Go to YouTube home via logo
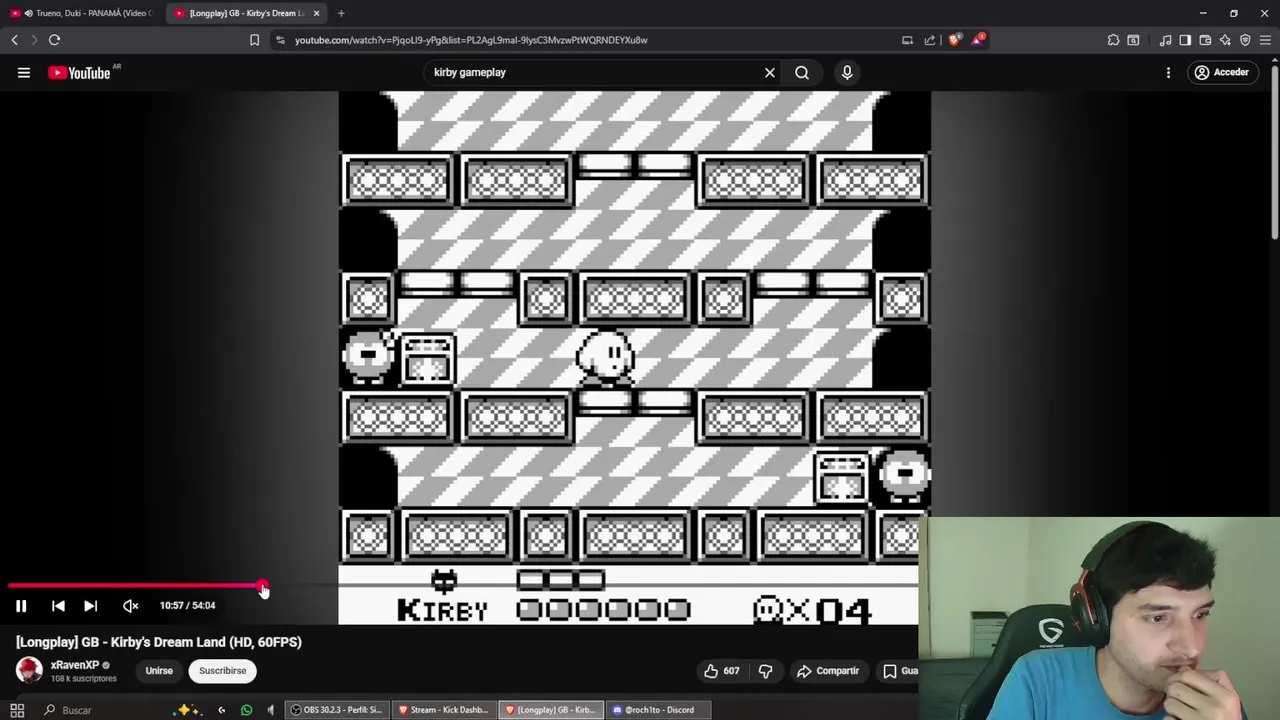This screenshot has width=1280, height=720. (79, 72)
